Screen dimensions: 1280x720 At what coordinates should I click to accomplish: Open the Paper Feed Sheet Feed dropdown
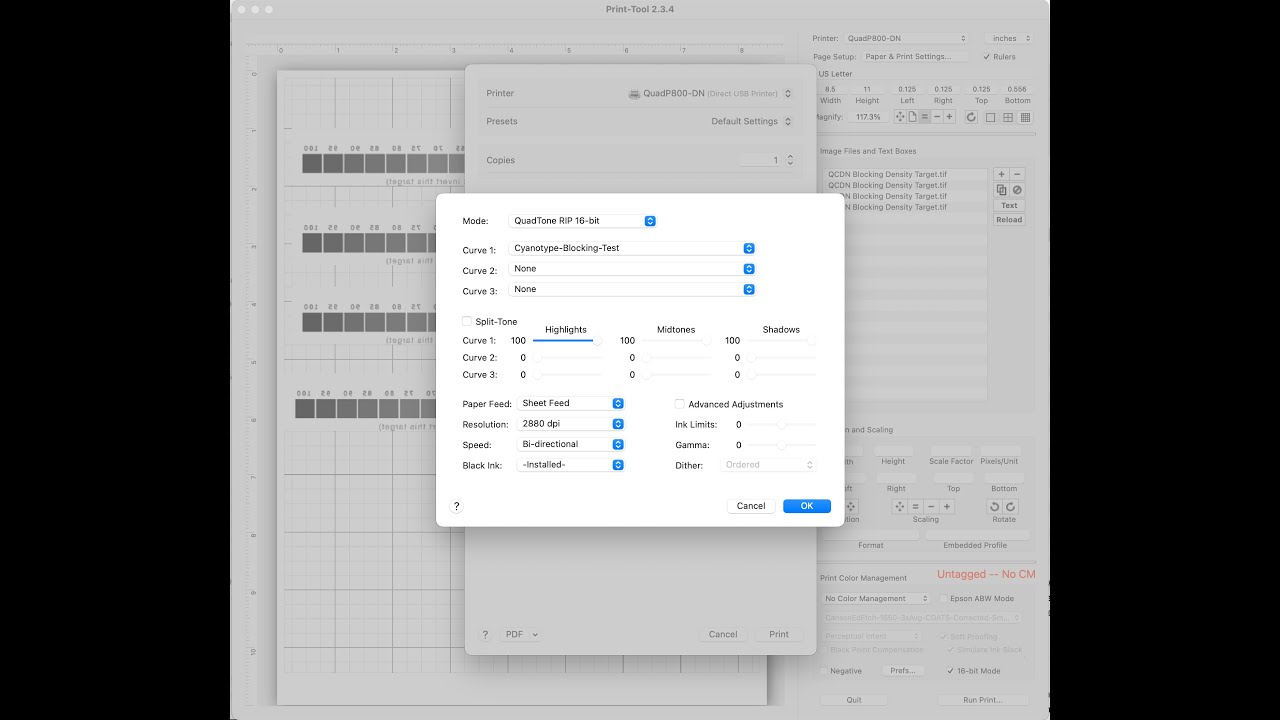pyautogui.click(x=571, y=403)
